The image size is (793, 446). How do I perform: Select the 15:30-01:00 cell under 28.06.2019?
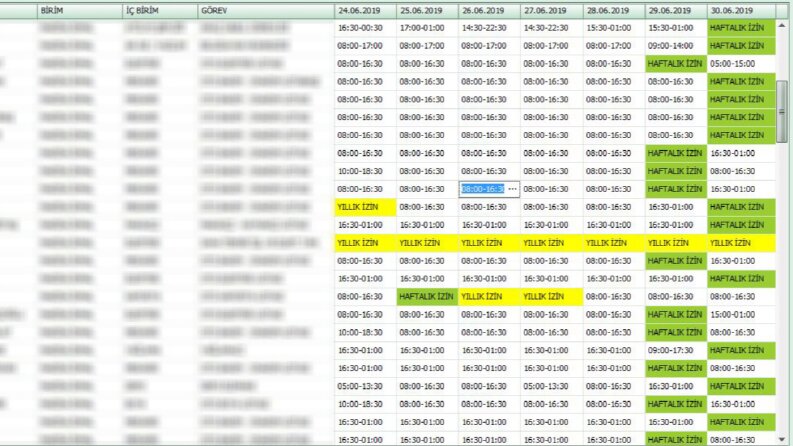pos(614,28)
